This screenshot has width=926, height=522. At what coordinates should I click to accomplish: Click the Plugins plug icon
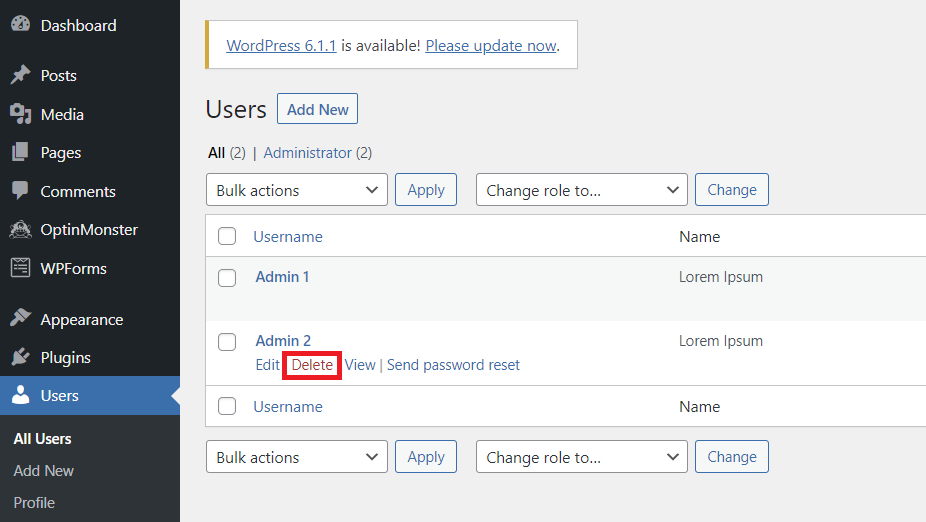pyautogui.click(x=20, y=357)
